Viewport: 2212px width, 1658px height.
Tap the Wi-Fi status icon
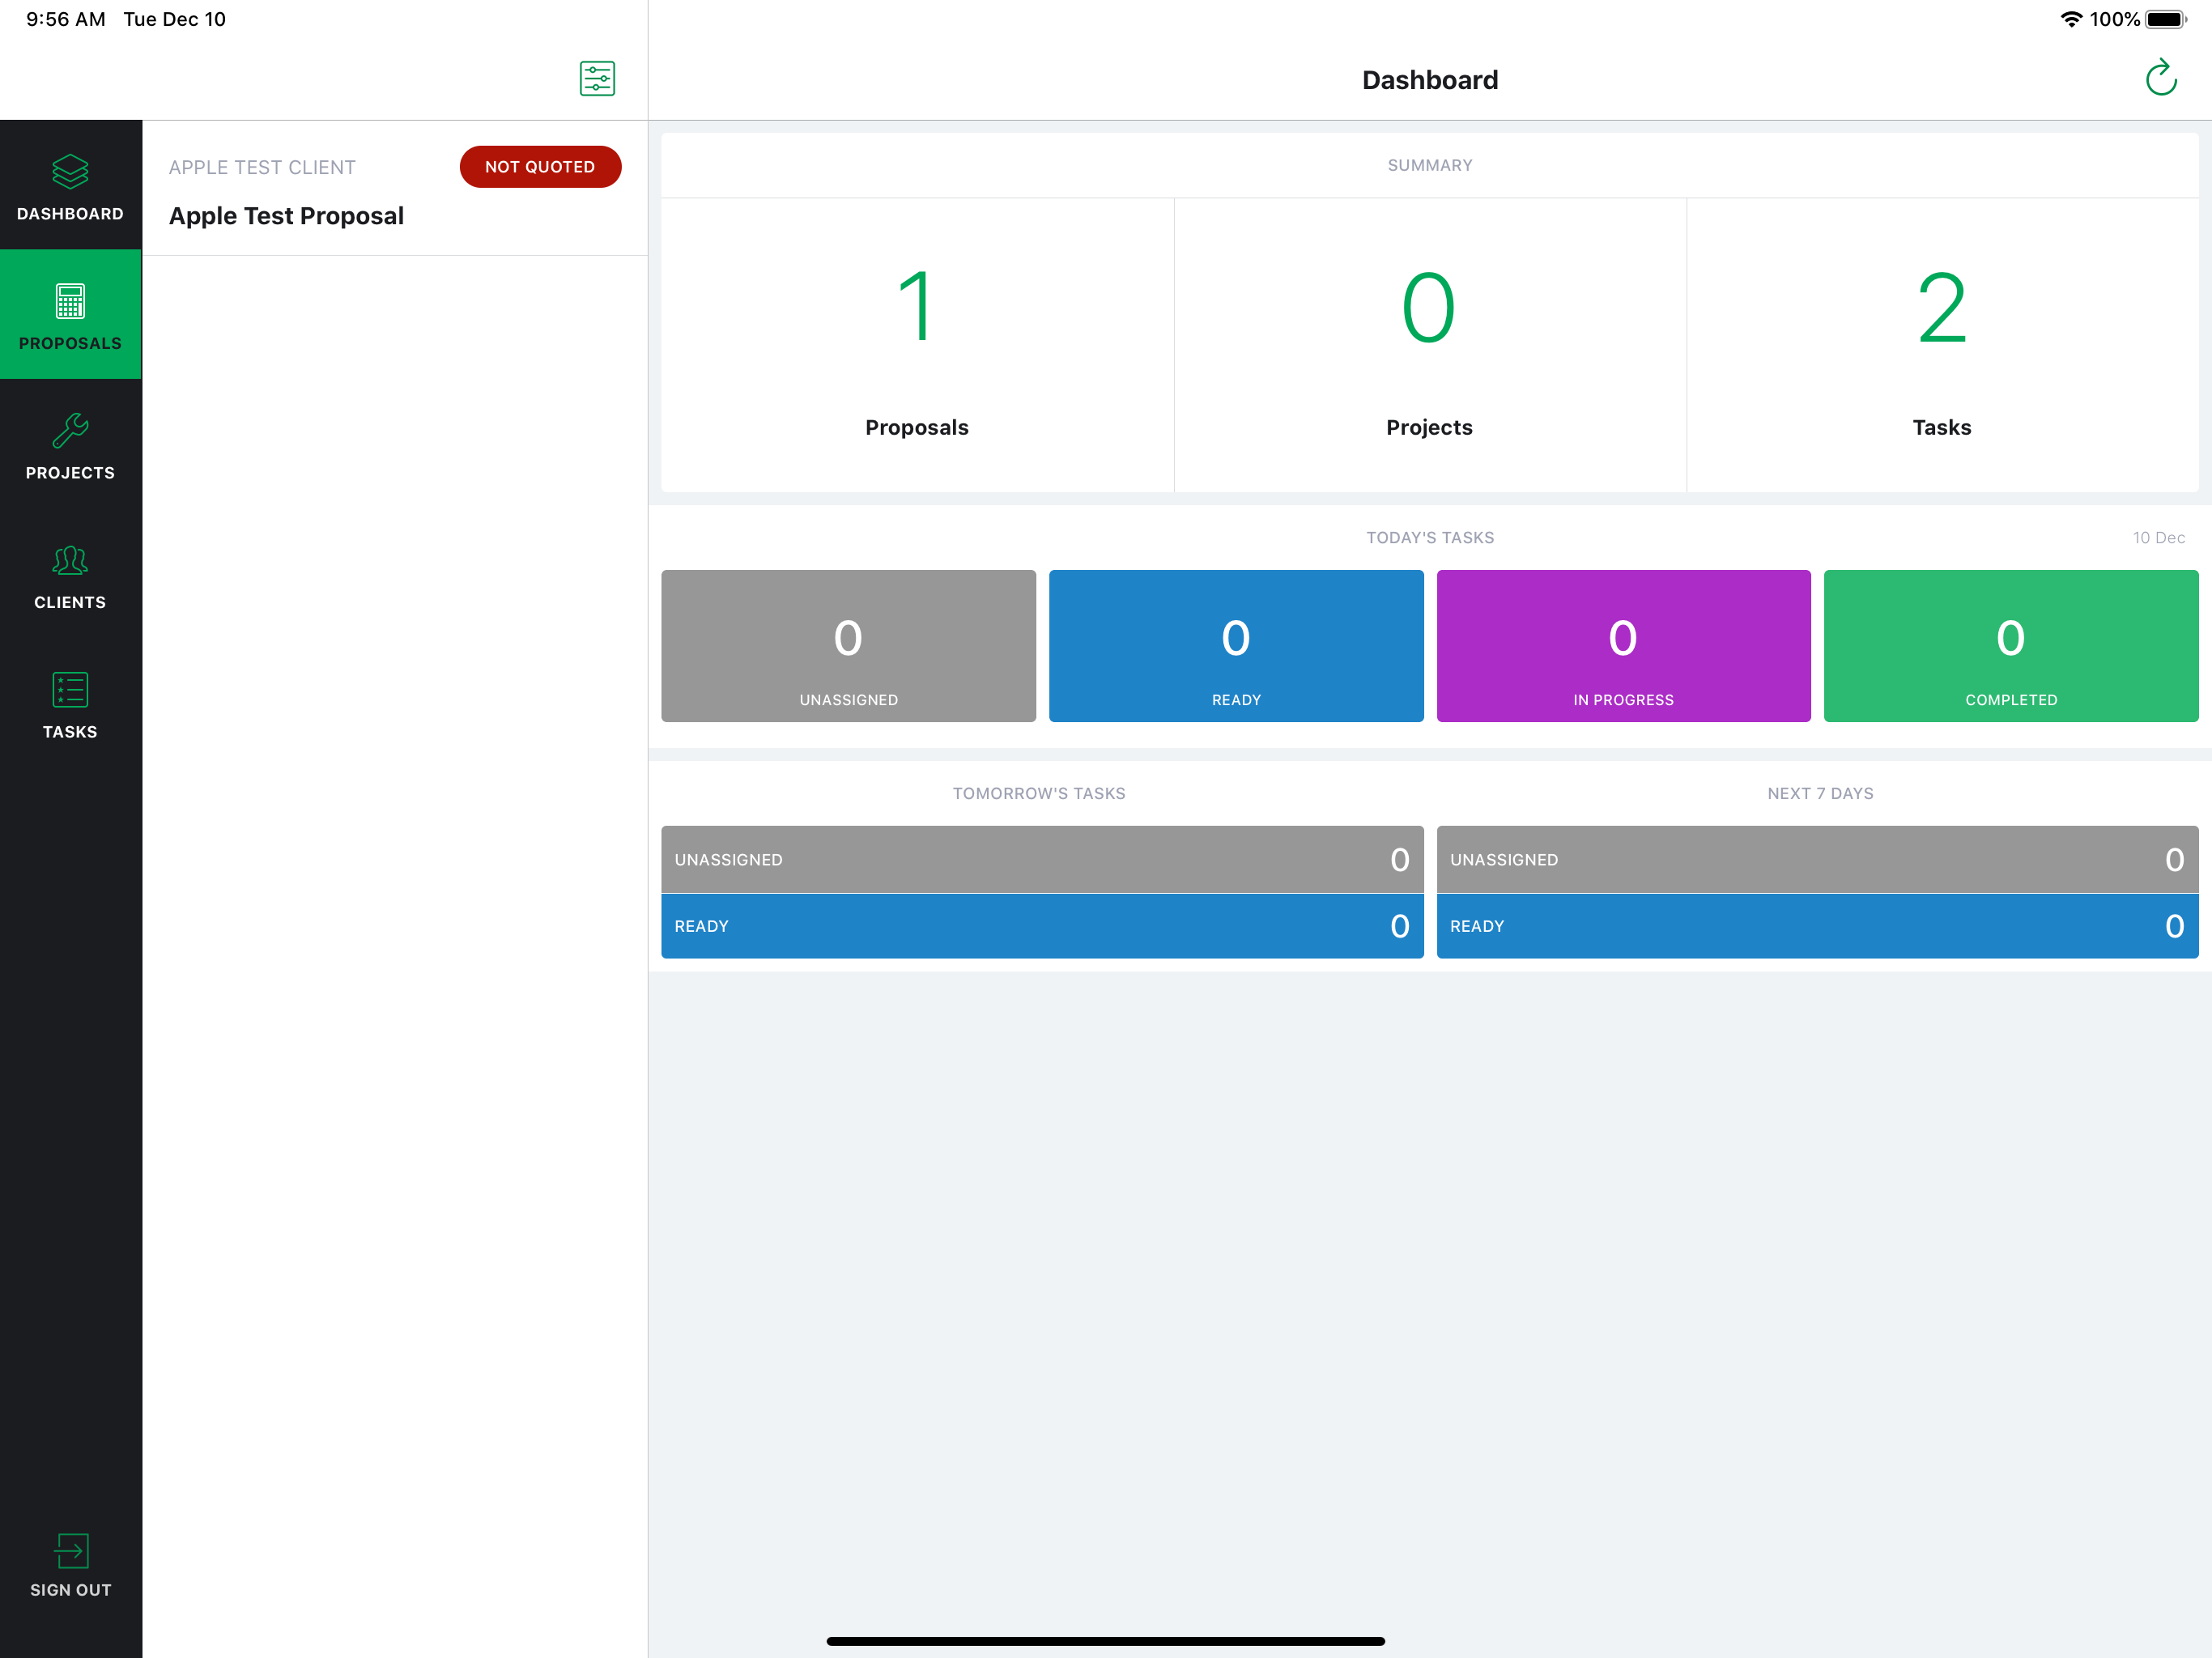pyautogui.click(x=2071, y=19)
